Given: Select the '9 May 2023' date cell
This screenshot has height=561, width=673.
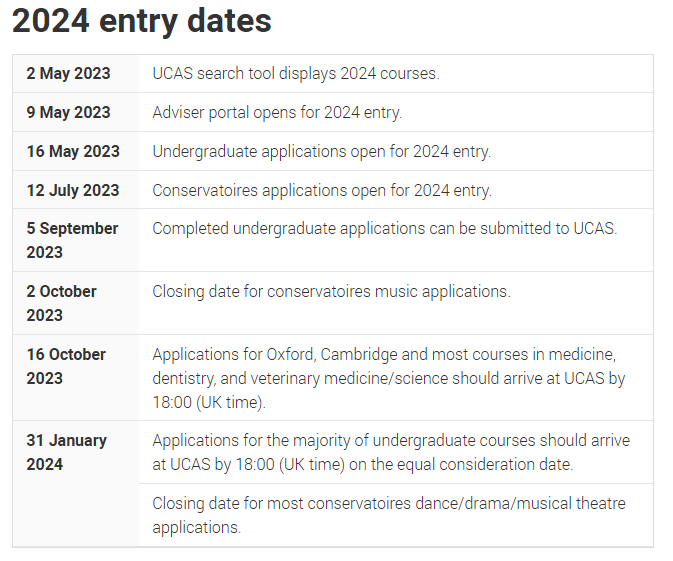Looking at the screenshot, I should tap(76, 112).
